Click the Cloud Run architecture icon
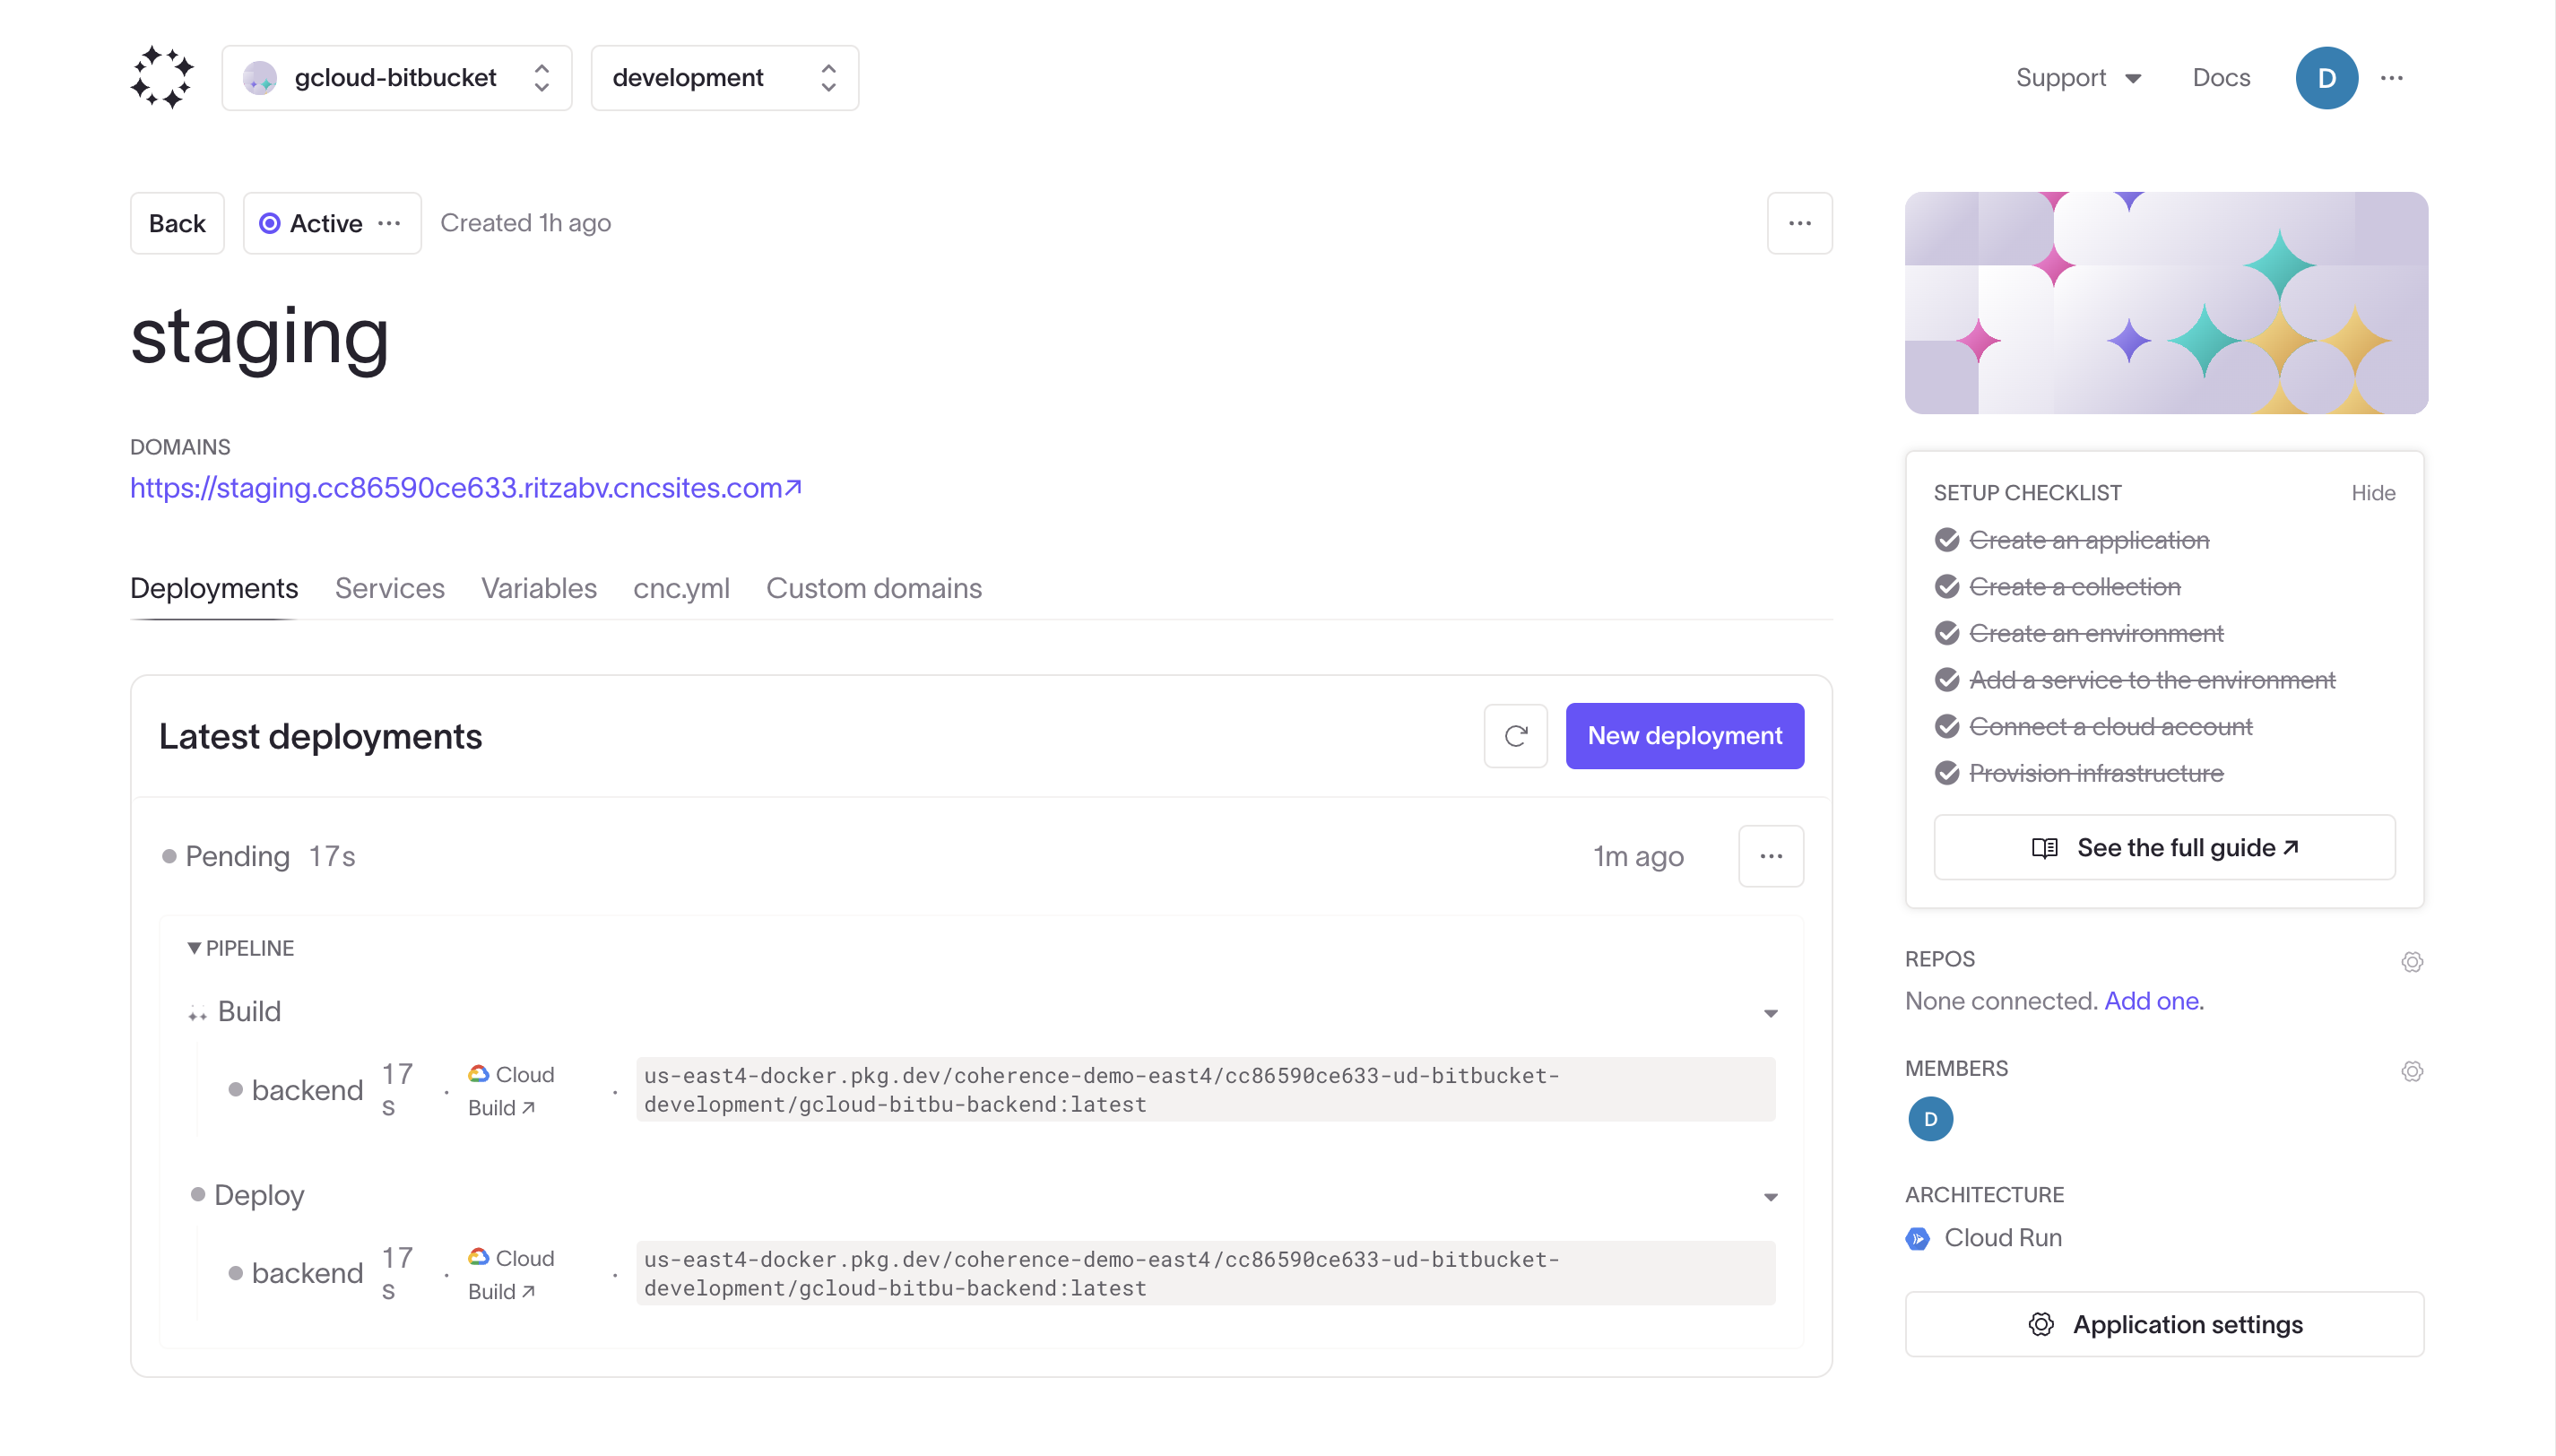 [x=1919, y=1238]
